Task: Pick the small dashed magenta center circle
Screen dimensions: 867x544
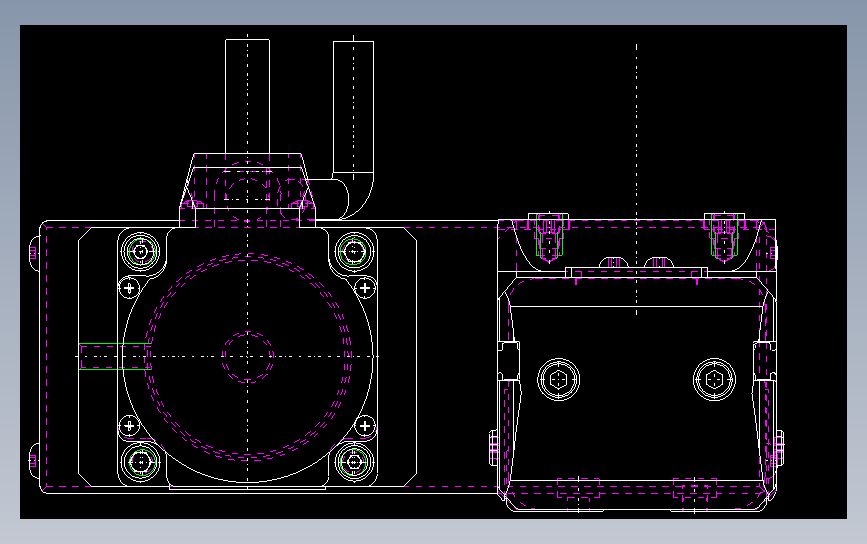Action: coord(248,357)
